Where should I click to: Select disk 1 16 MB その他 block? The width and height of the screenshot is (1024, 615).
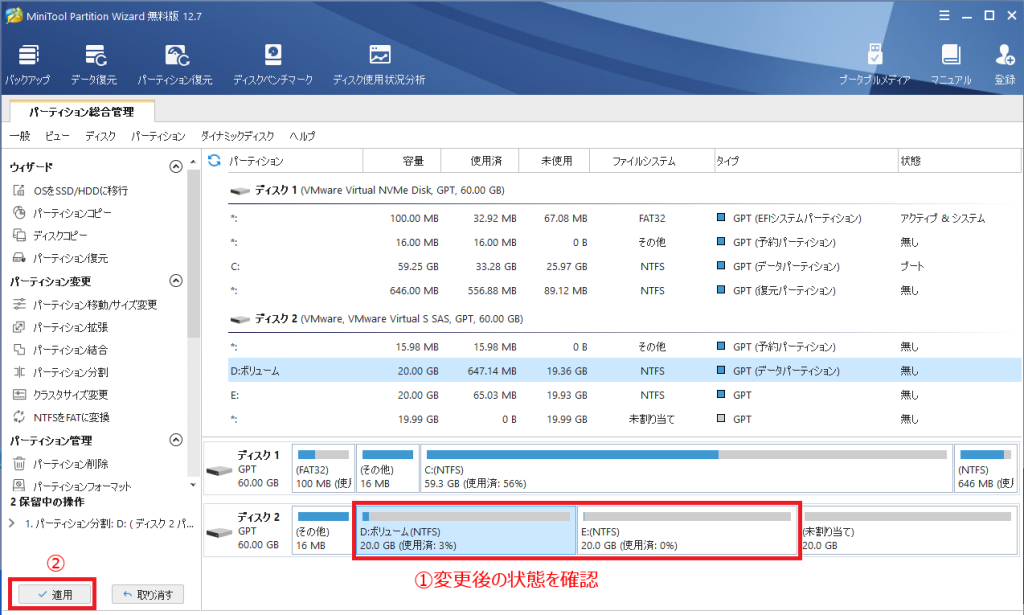tap(387, 468)
